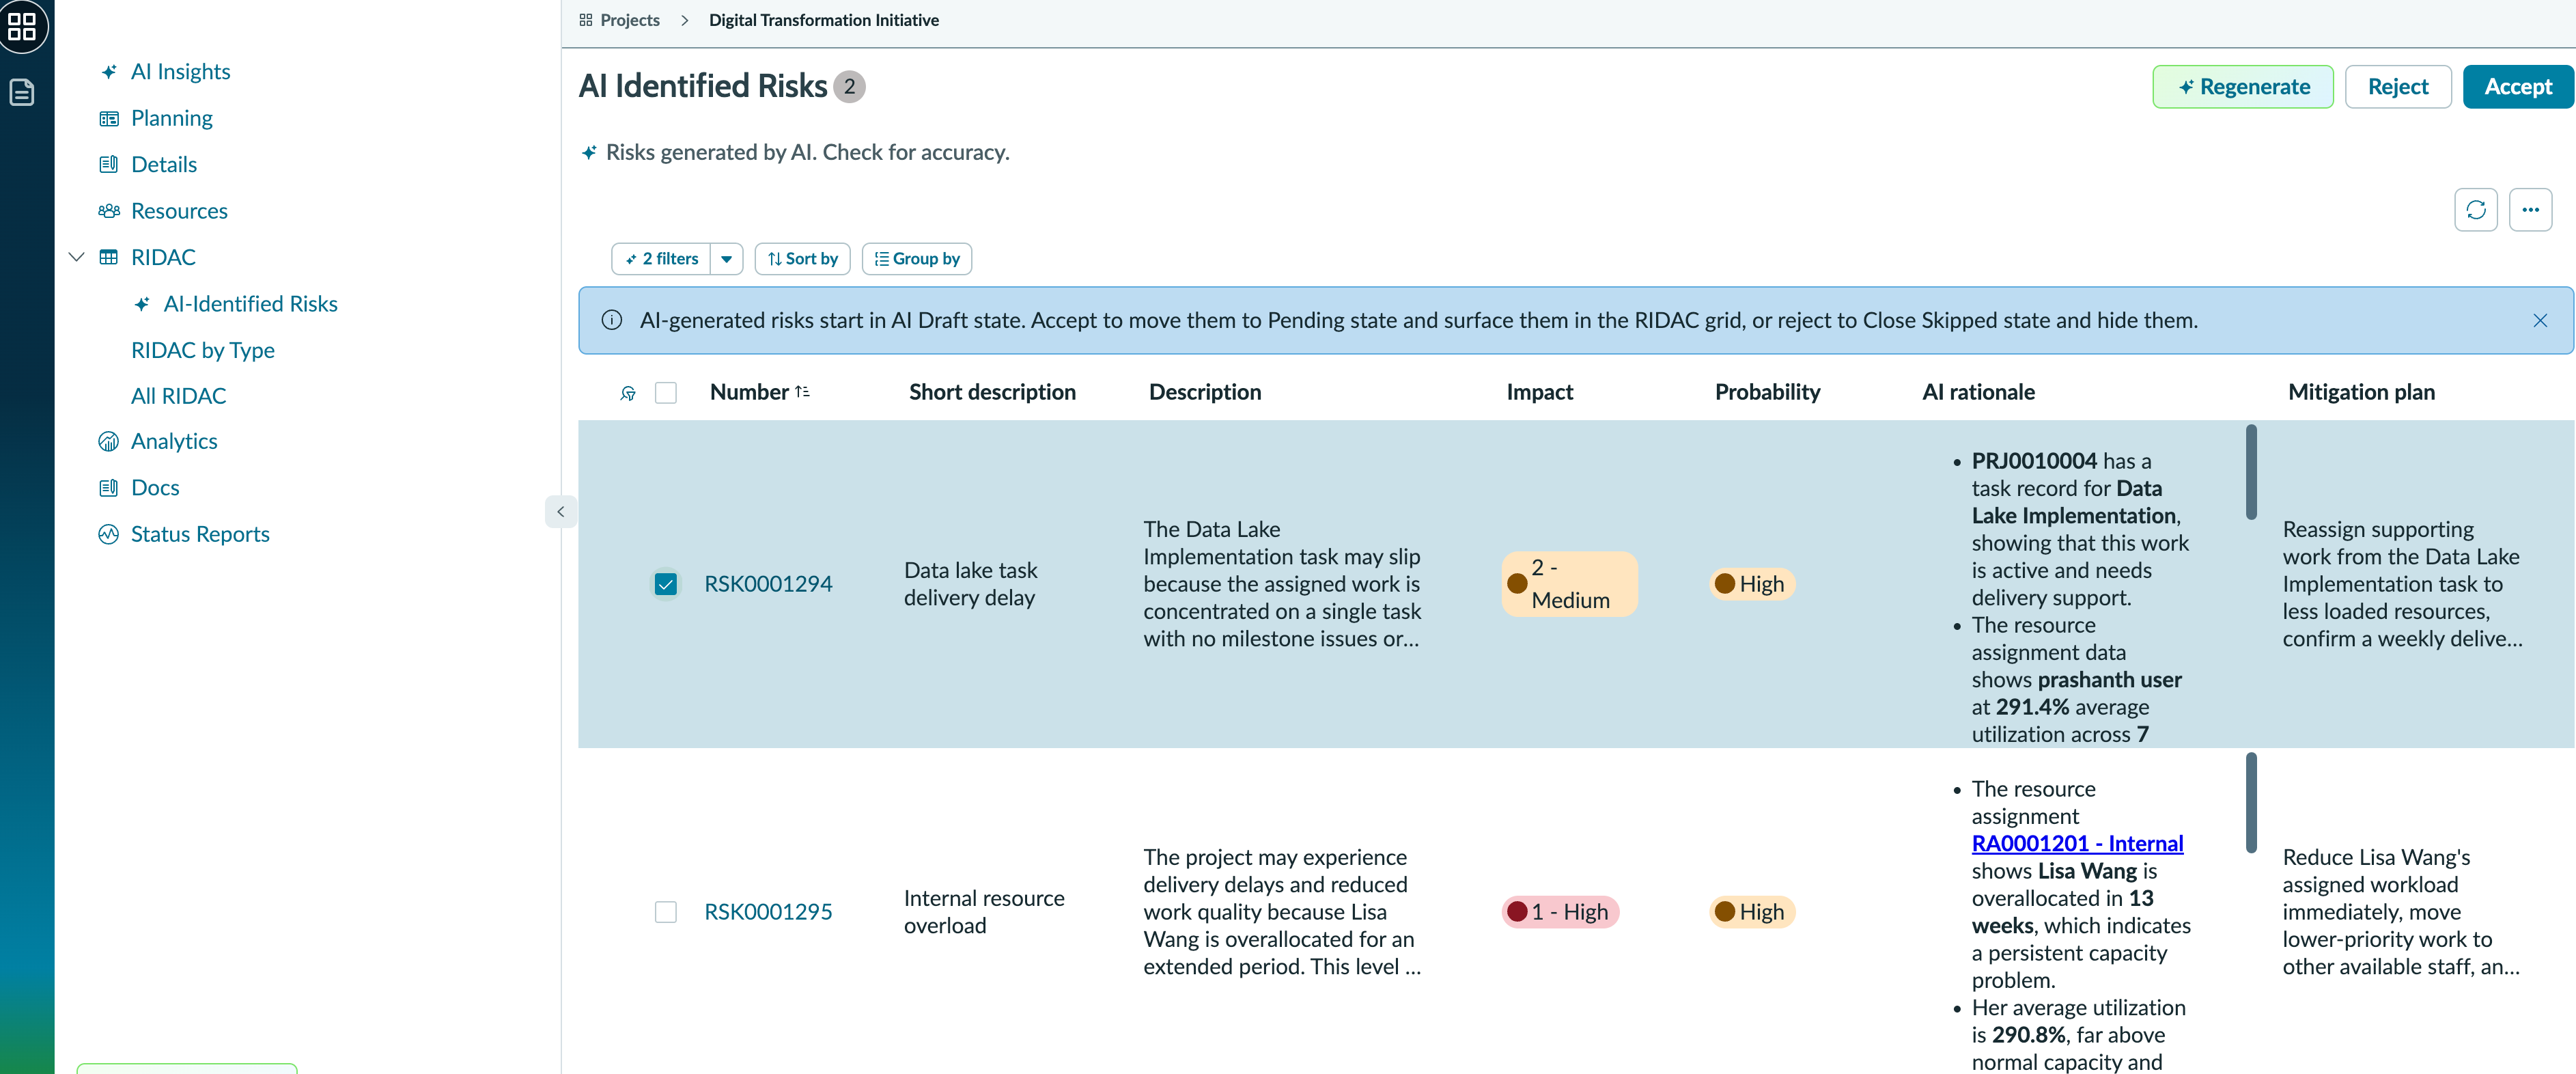The width and height of the screenshot is (2576, 1074).
Task: Click the refresh list icon button
Action: [x=2476, y=210]
